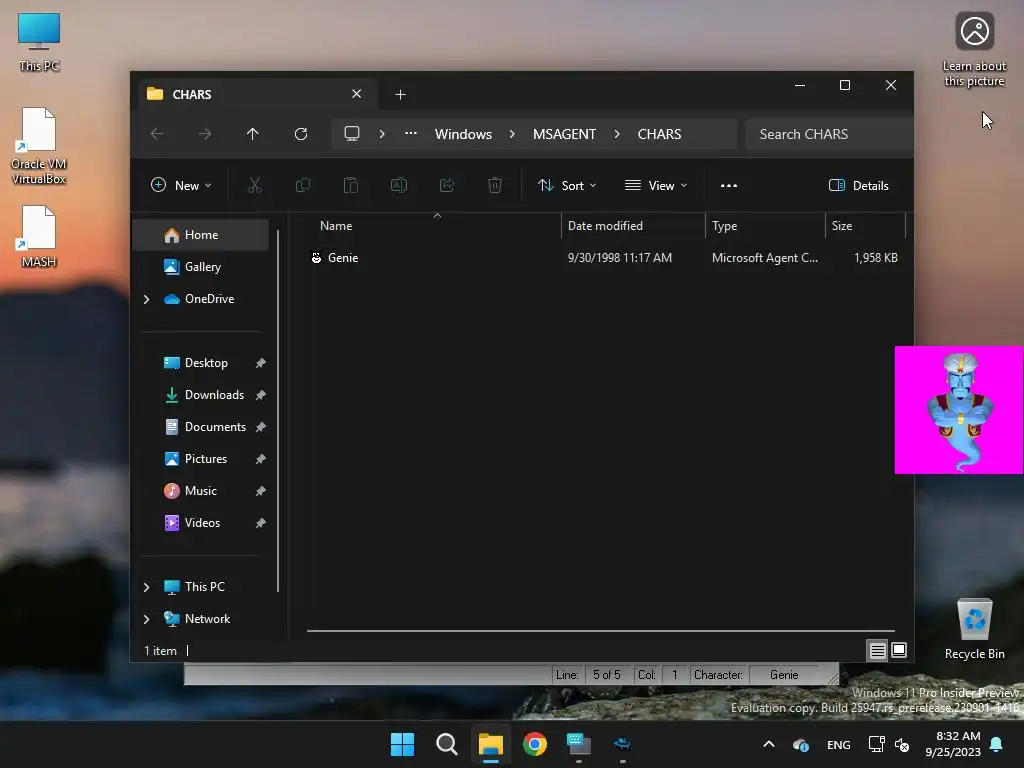Open taskbar Search

pyautogui.click(x=447, y=744)
